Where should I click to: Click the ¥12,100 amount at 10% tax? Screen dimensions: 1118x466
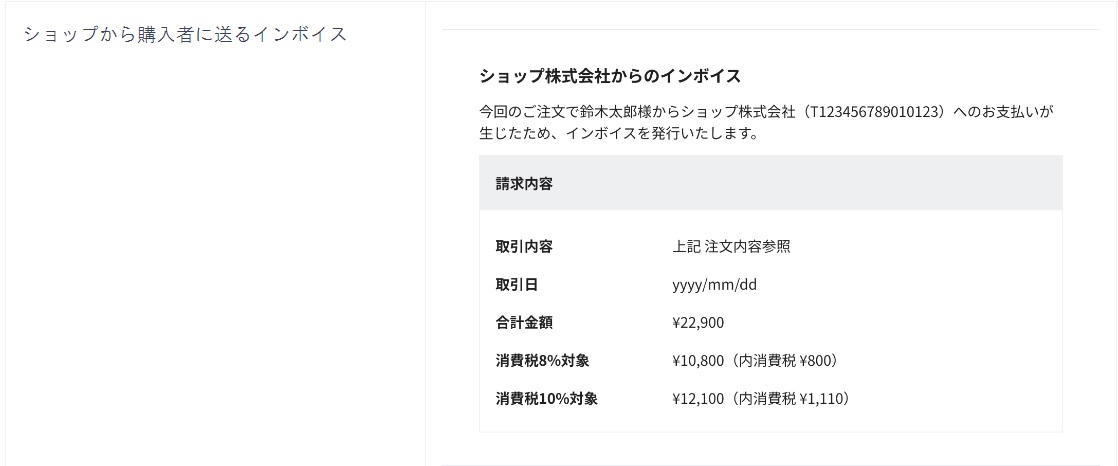point(698,398)
